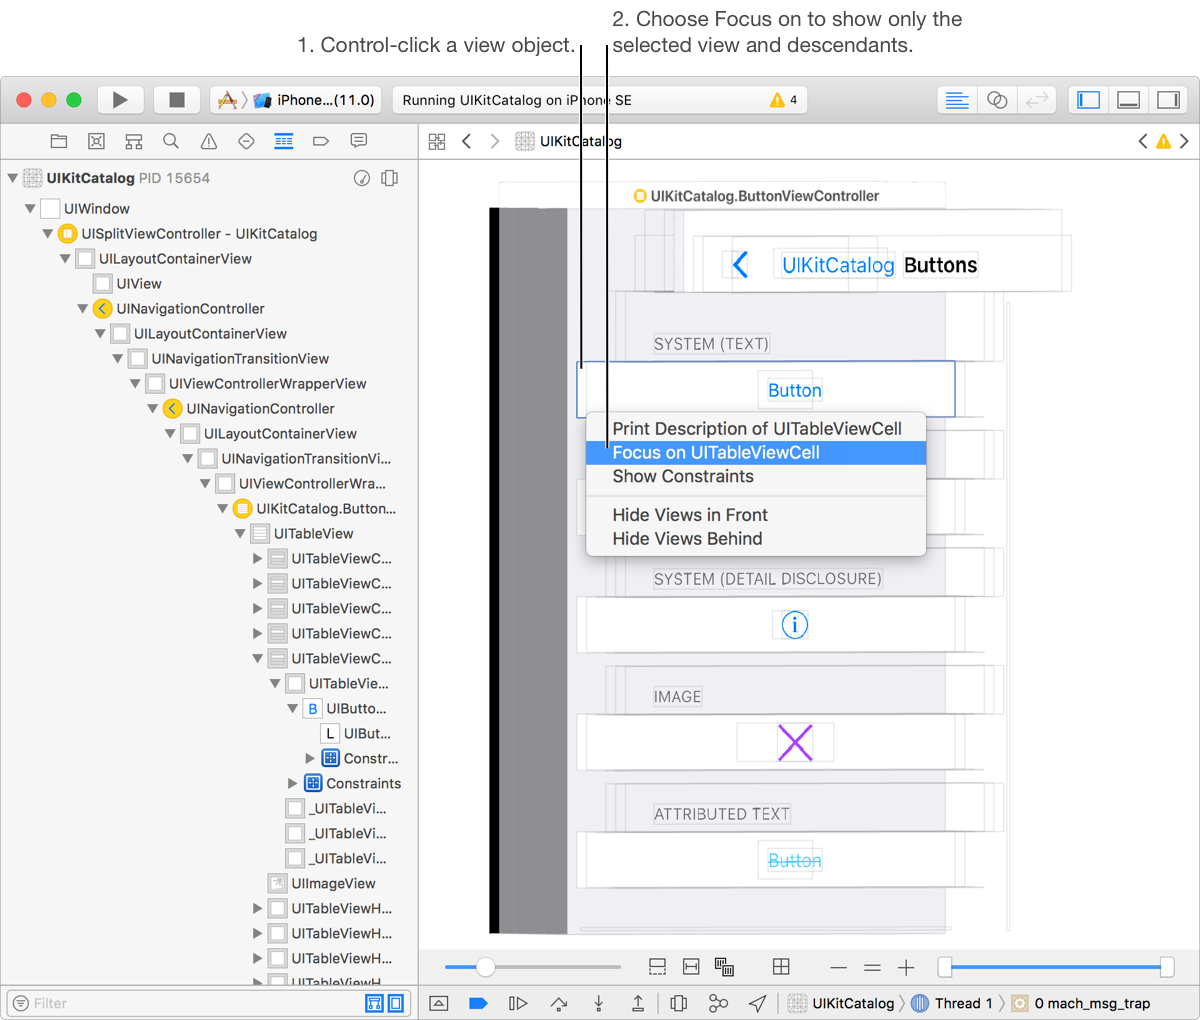Adjust the view spacing slider
The width and height of the screenshot is (1200, 1020).
(485, 967)
